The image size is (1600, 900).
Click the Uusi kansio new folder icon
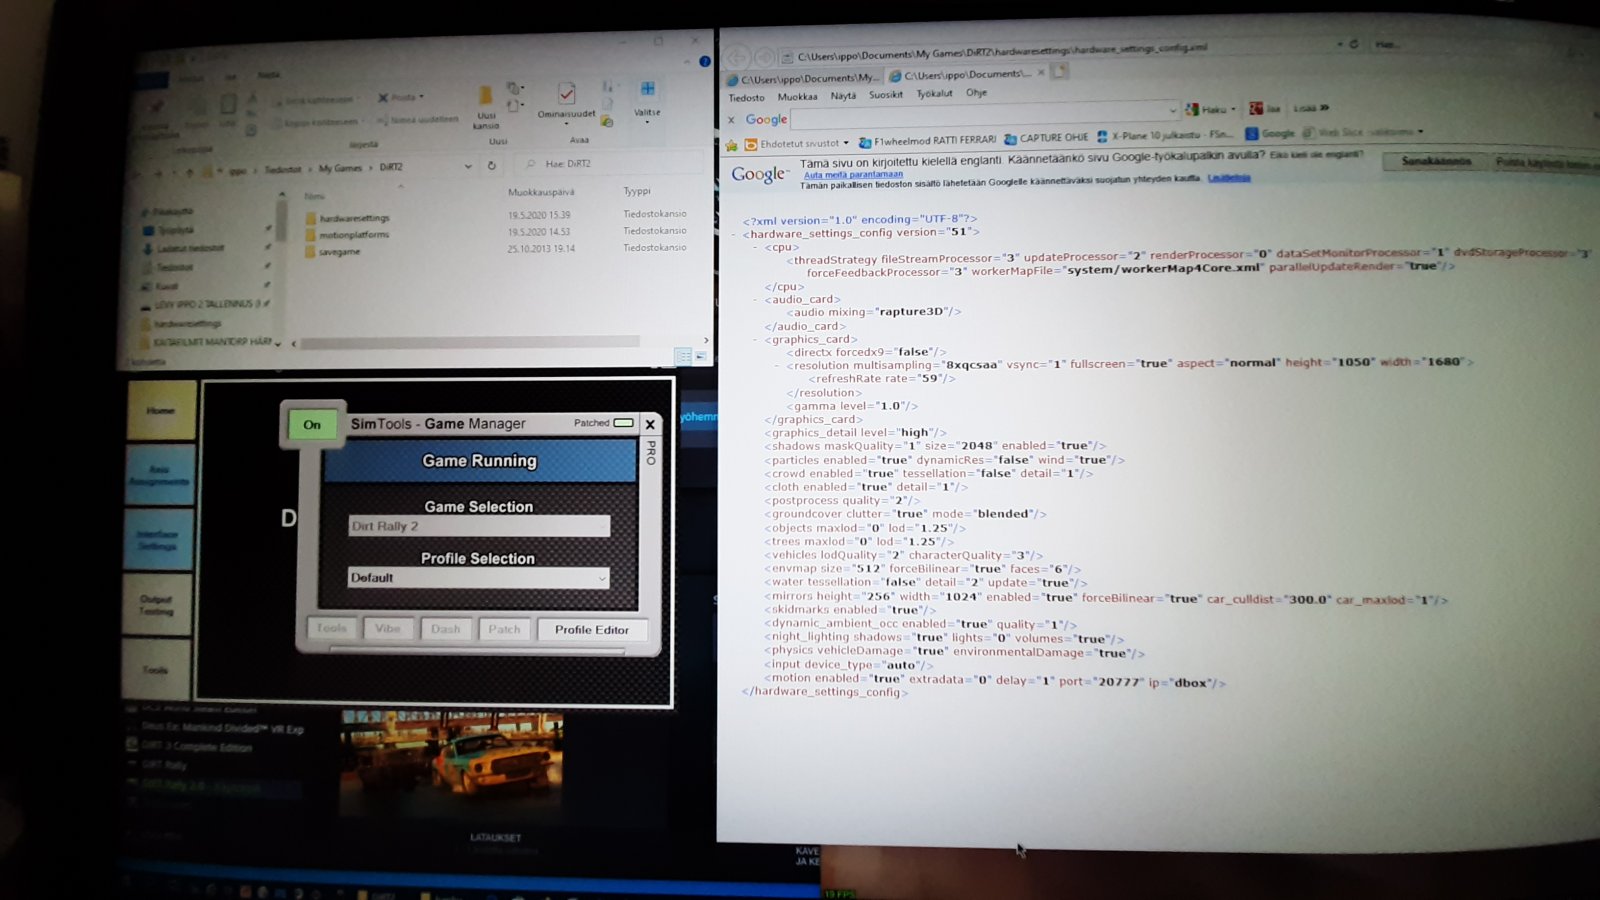[x=486, y=106]
